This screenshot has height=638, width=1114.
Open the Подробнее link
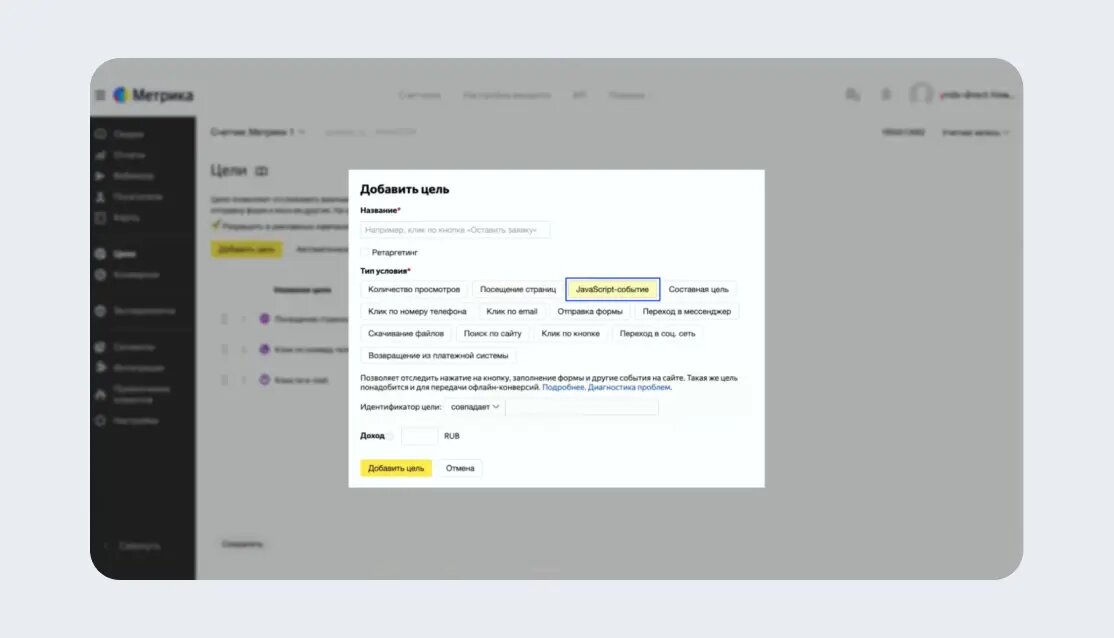[563, 387]
